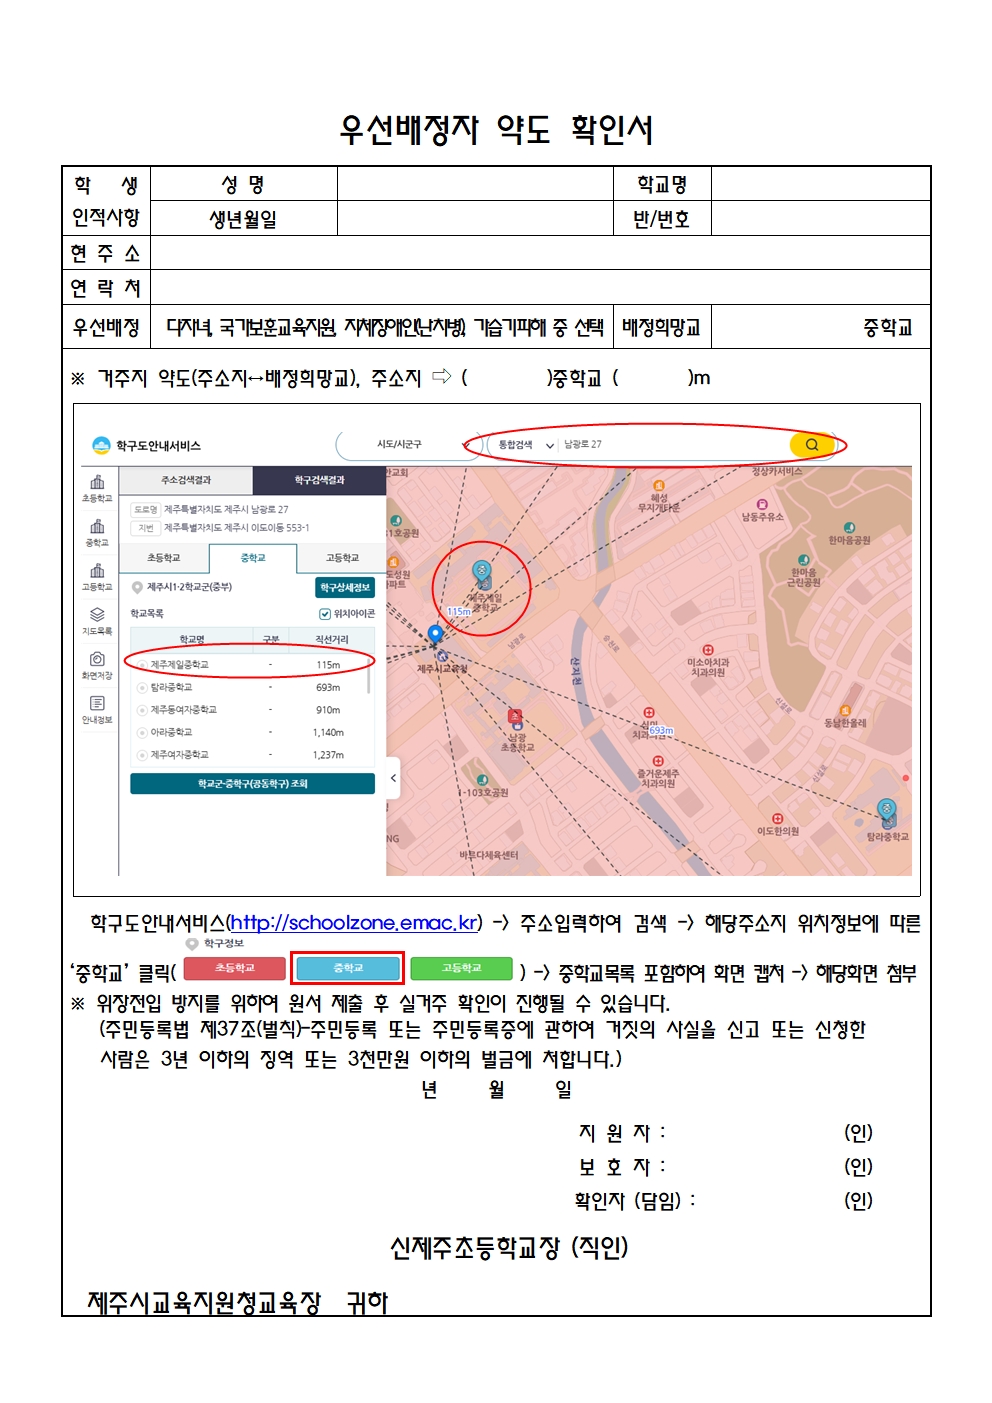
Task: Click the 학구상세정보 button
Action: coord(345,588)
